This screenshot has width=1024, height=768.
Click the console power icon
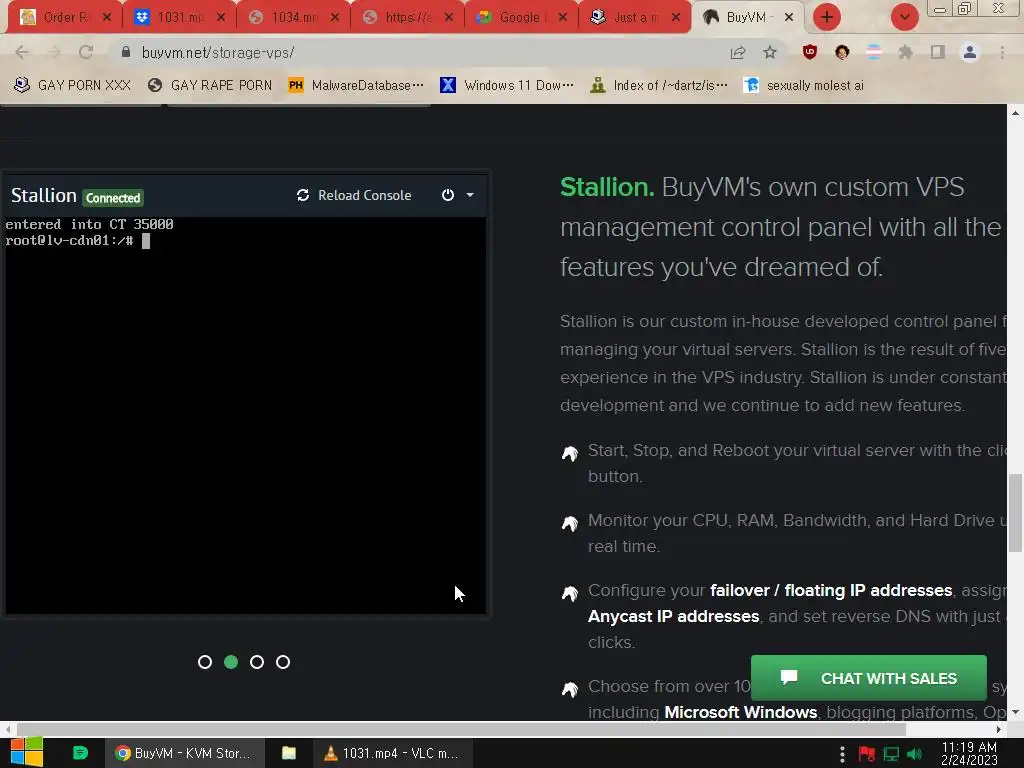point(447,195)
